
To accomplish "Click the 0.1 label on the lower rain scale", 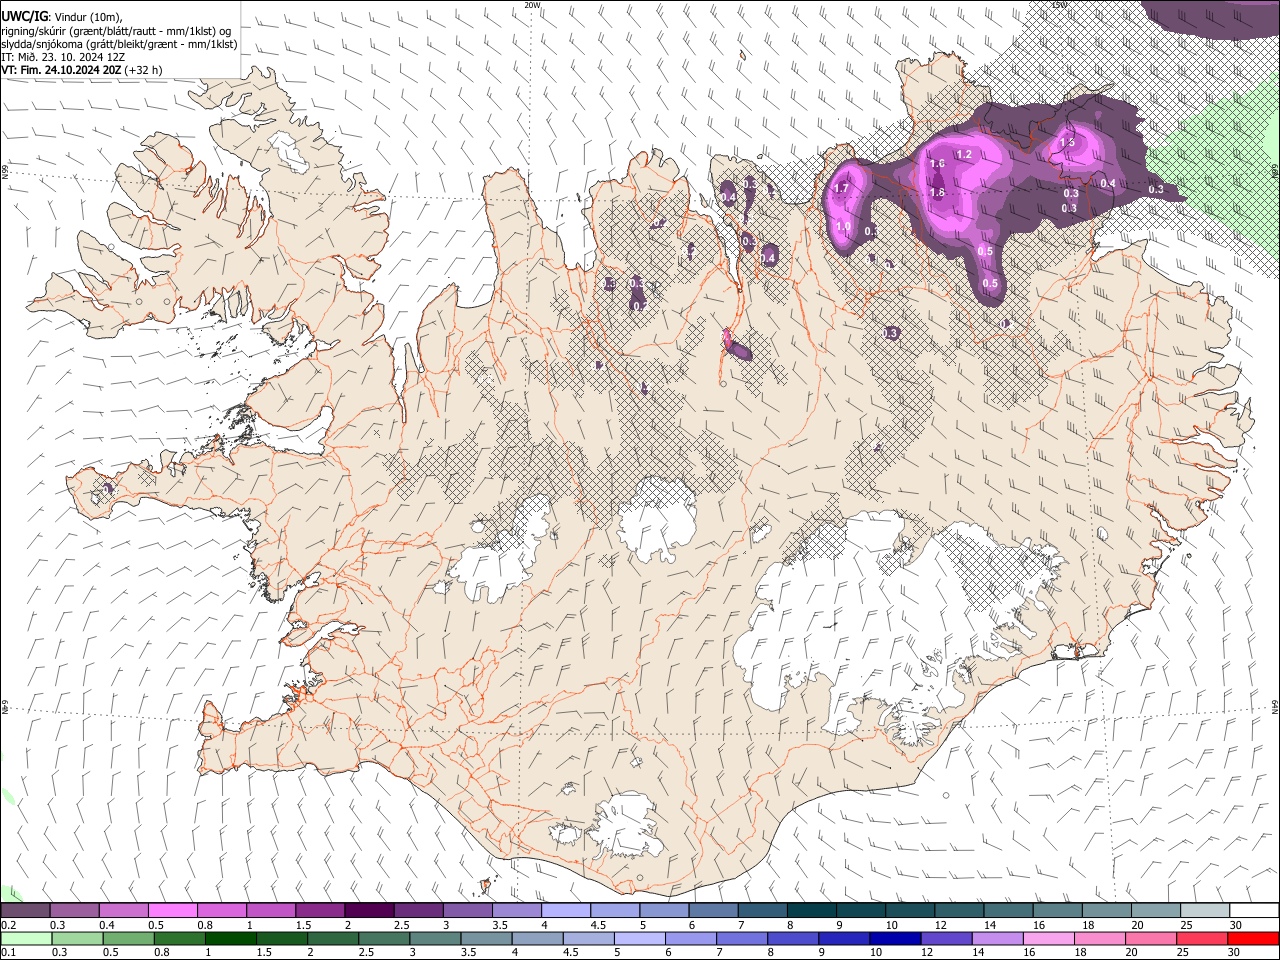I will click(x=8, y=953).
